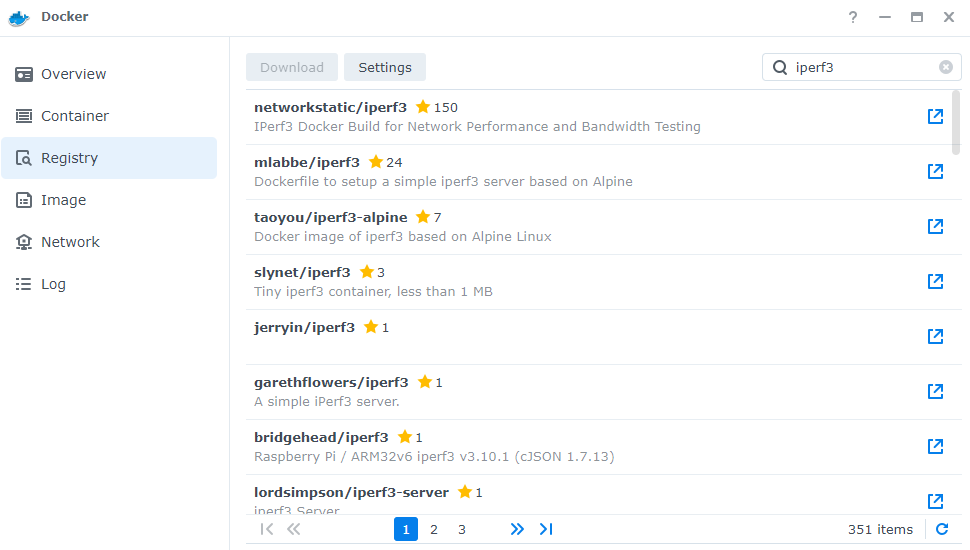Image resolution: width=970 pixels, height=550 pixels.
Task: Click the 351 items count text
Action: point(880,530)
